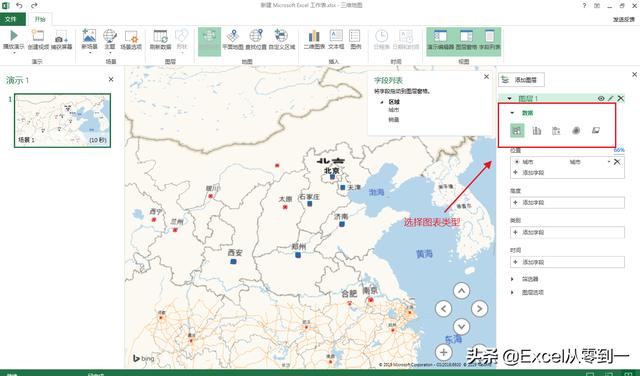Rename Layer 1 with the pencil icon

click(x=611, y=98)
